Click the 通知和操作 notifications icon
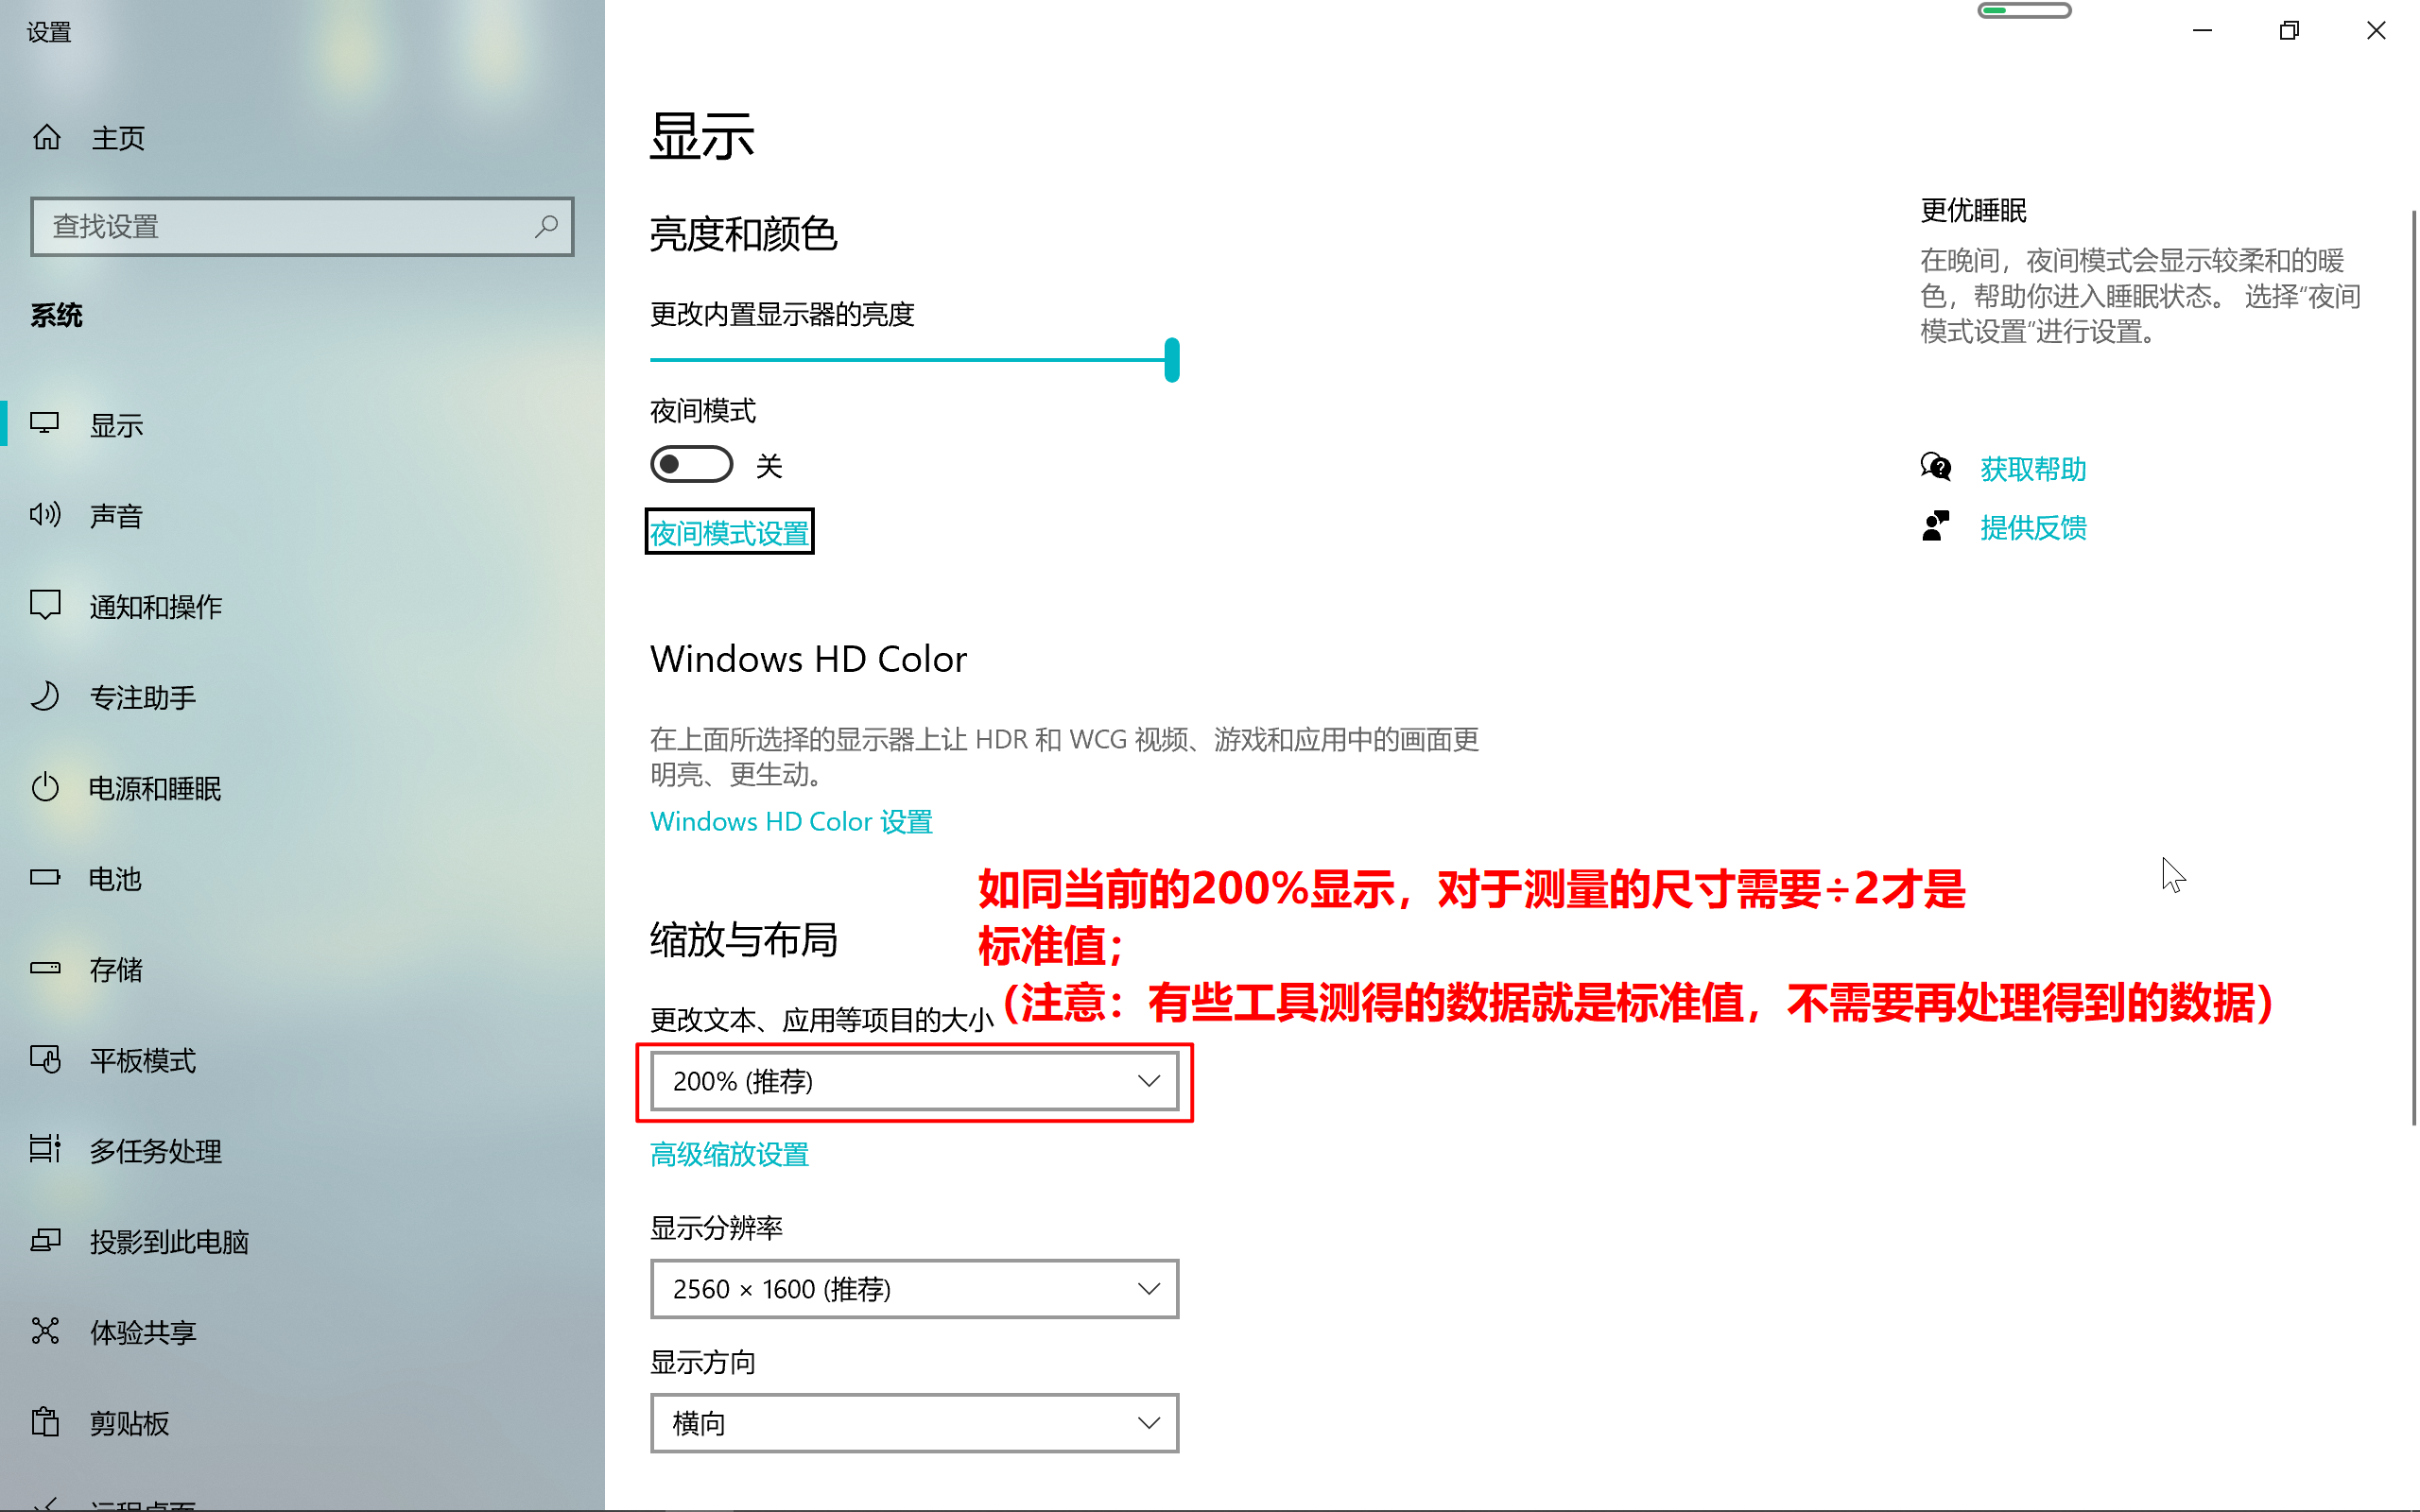 click(x=47, y=606)
